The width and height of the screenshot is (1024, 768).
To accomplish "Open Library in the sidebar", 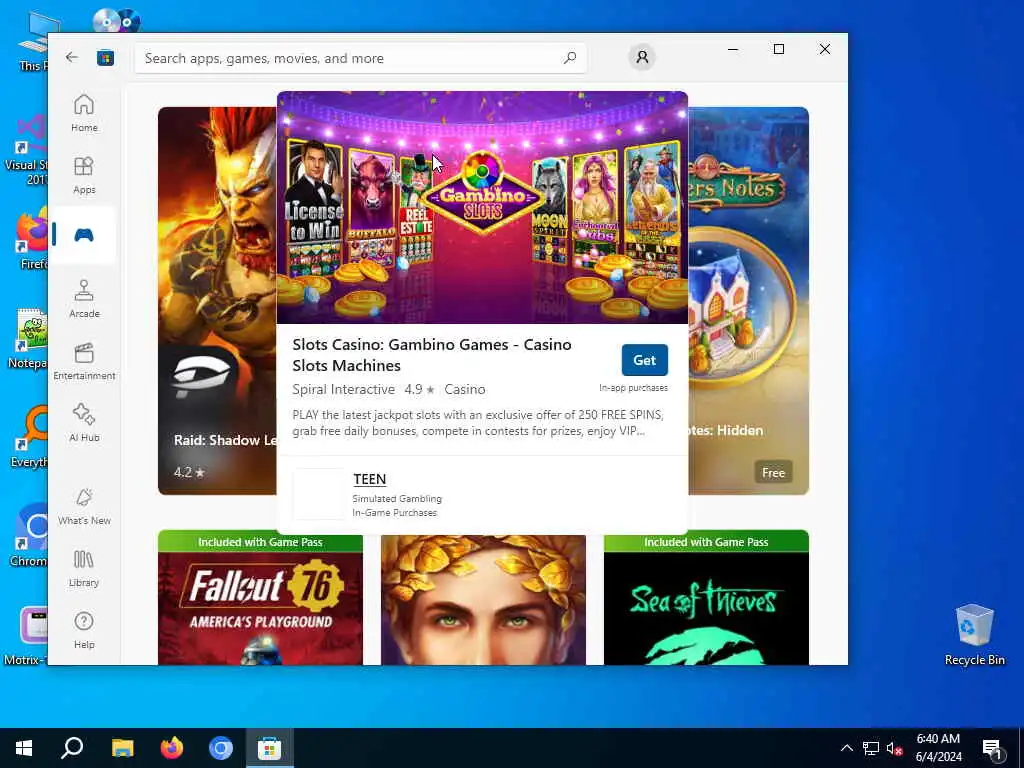I will [84, 568].
